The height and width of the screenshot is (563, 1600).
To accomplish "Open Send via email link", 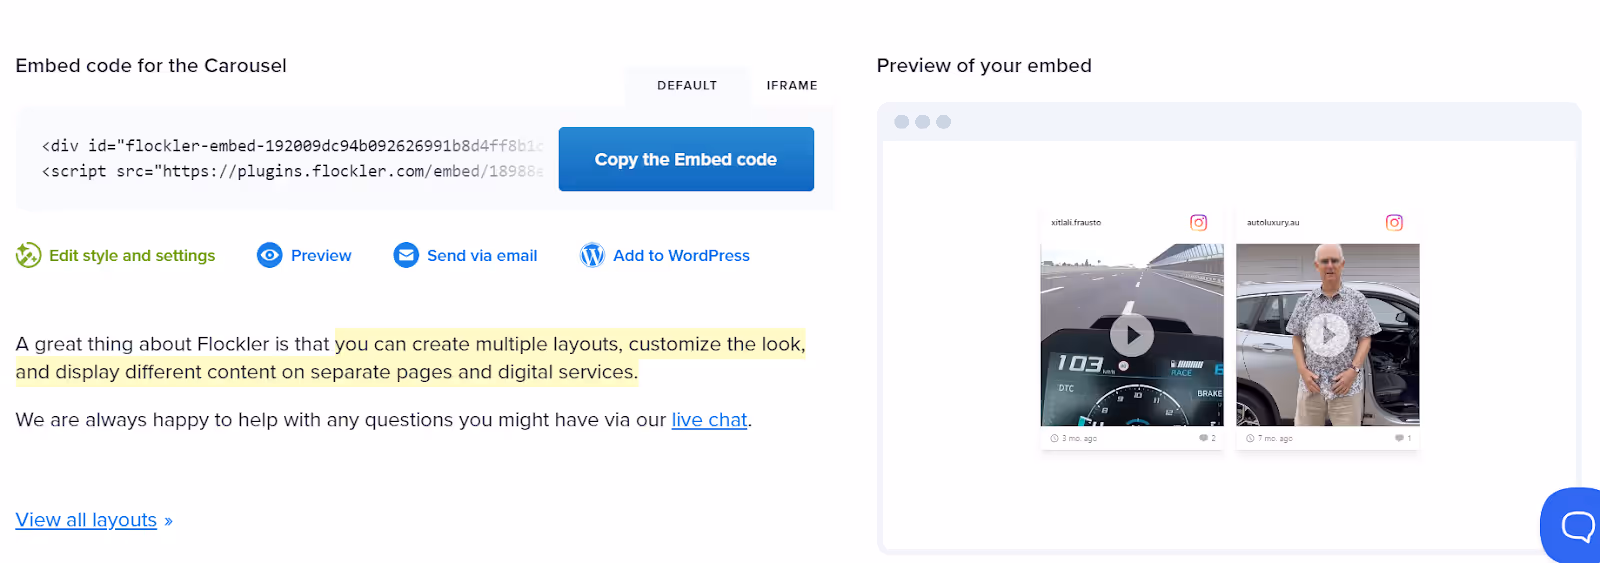I will [482, 255].
